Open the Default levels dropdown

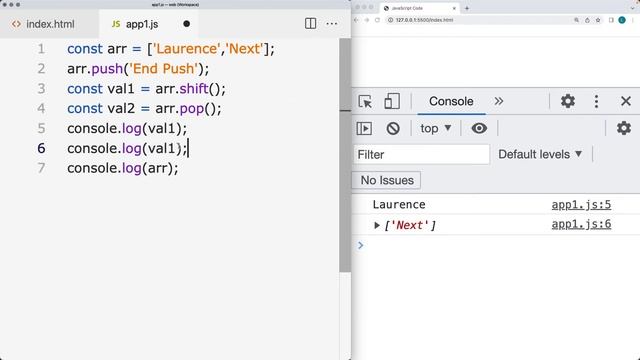pos(540,155)
